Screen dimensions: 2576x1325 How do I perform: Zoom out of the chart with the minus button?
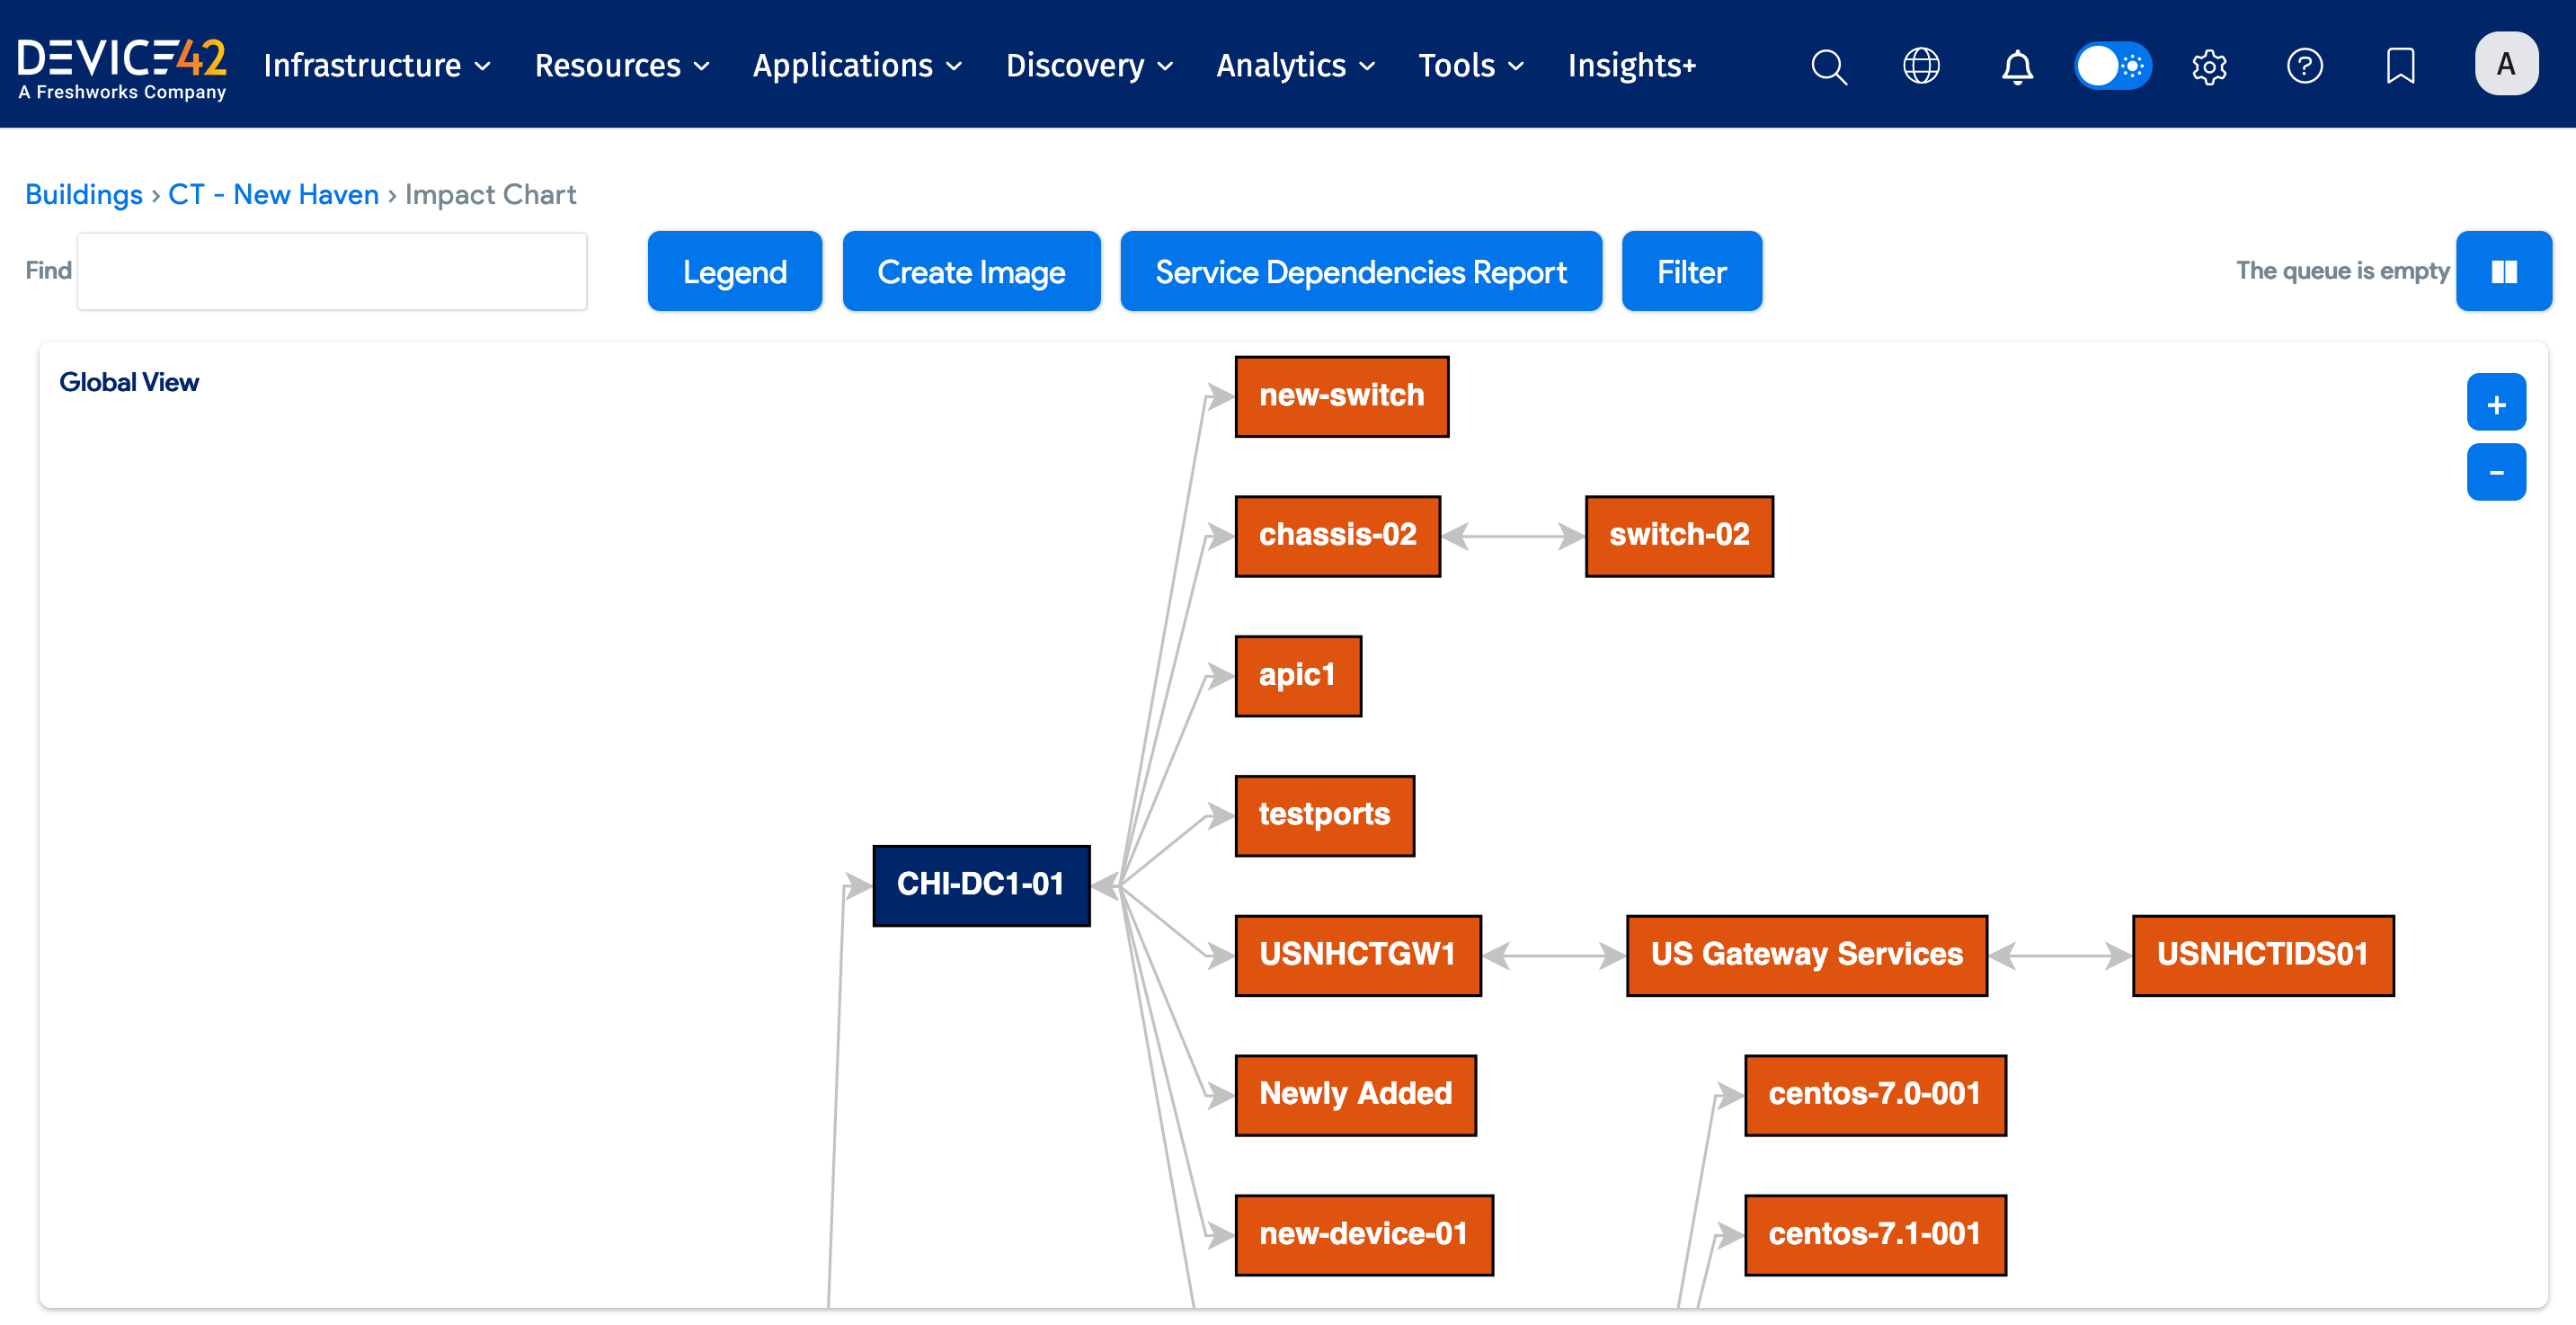2495,472
